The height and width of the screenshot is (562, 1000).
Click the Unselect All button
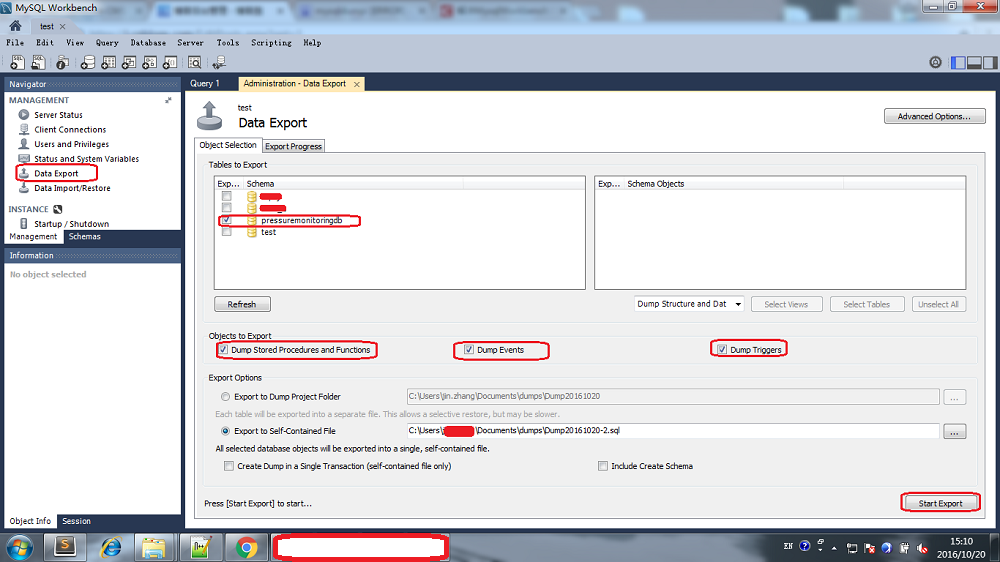[938, 304]
